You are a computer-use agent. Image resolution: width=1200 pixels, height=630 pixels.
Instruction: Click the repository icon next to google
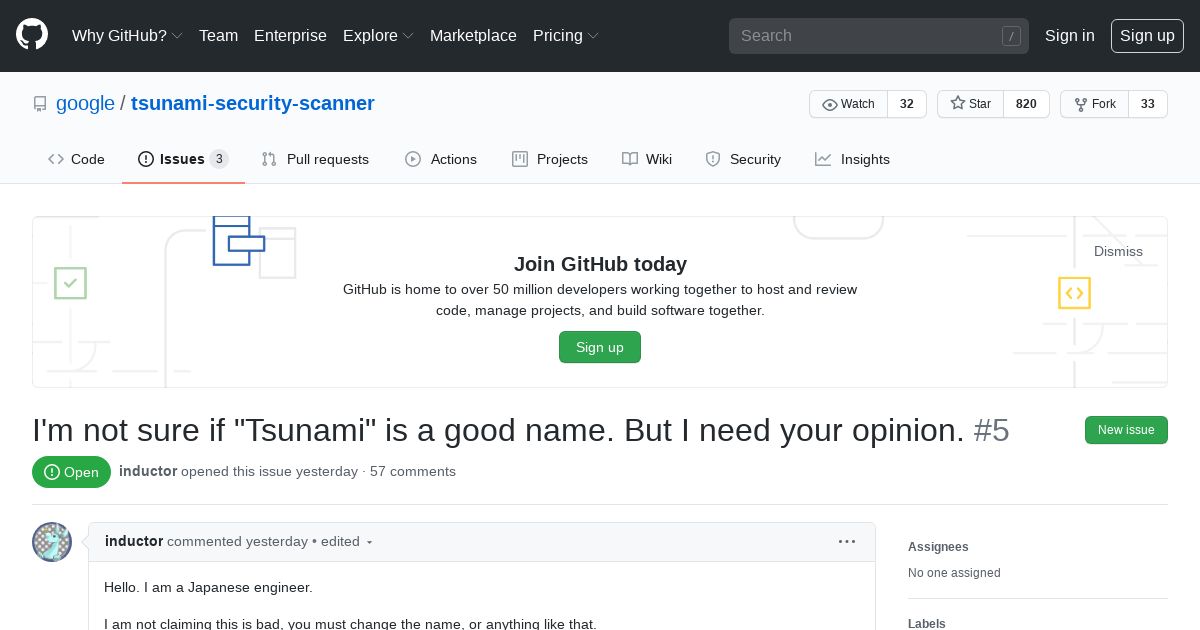tap(40, 104)
